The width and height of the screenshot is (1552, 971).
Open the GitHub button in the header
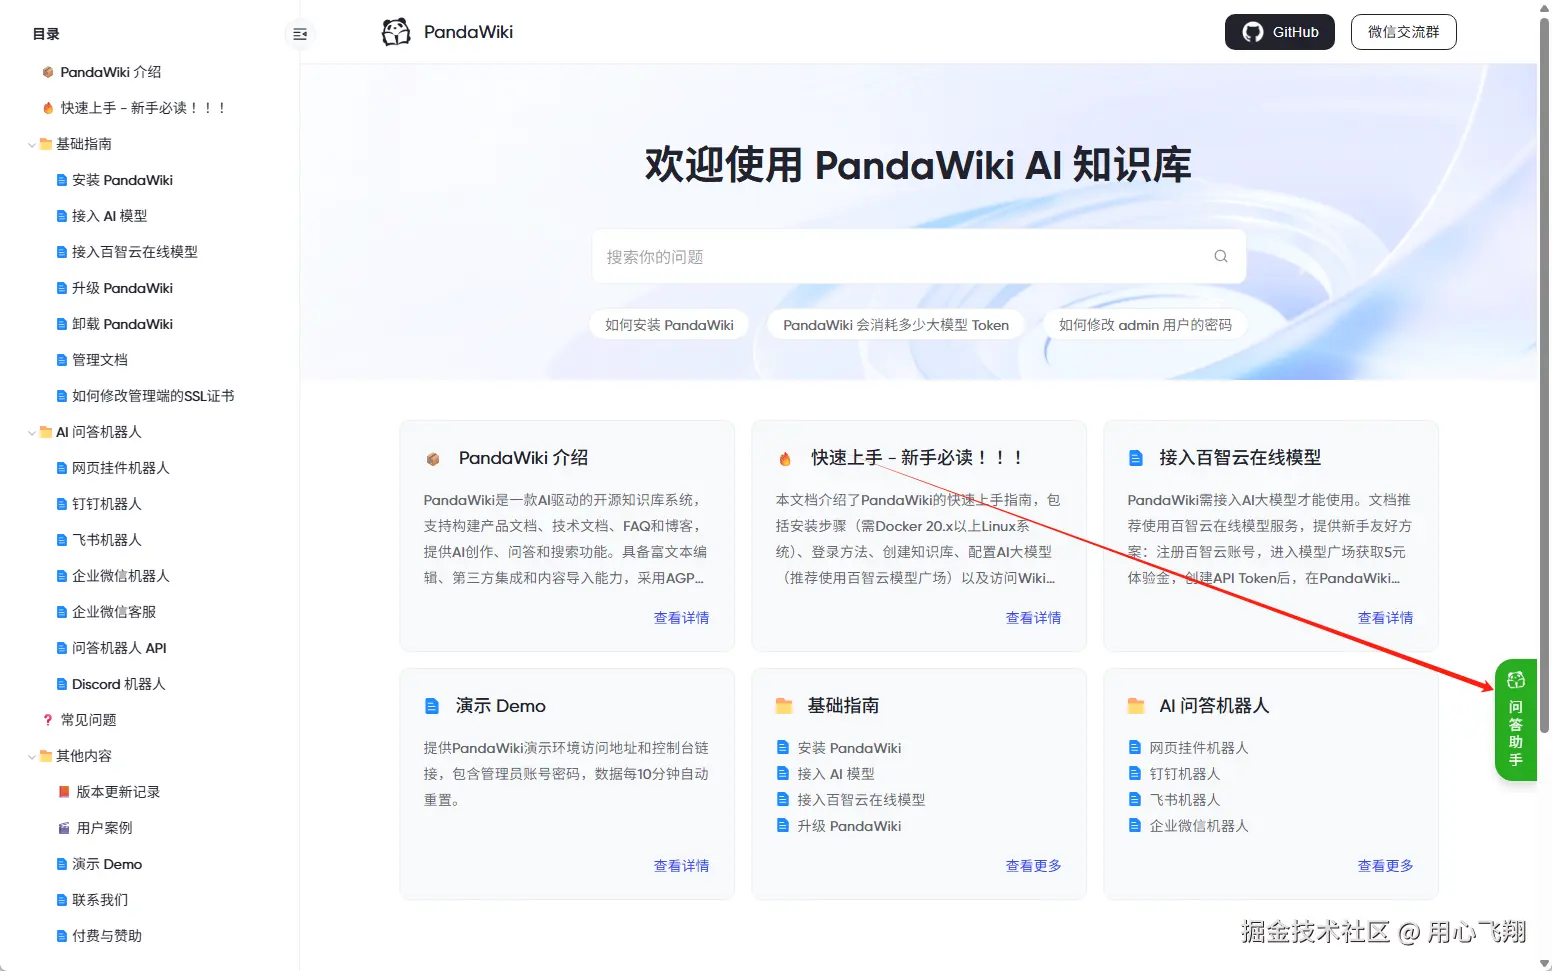[x=1280, y=32]
